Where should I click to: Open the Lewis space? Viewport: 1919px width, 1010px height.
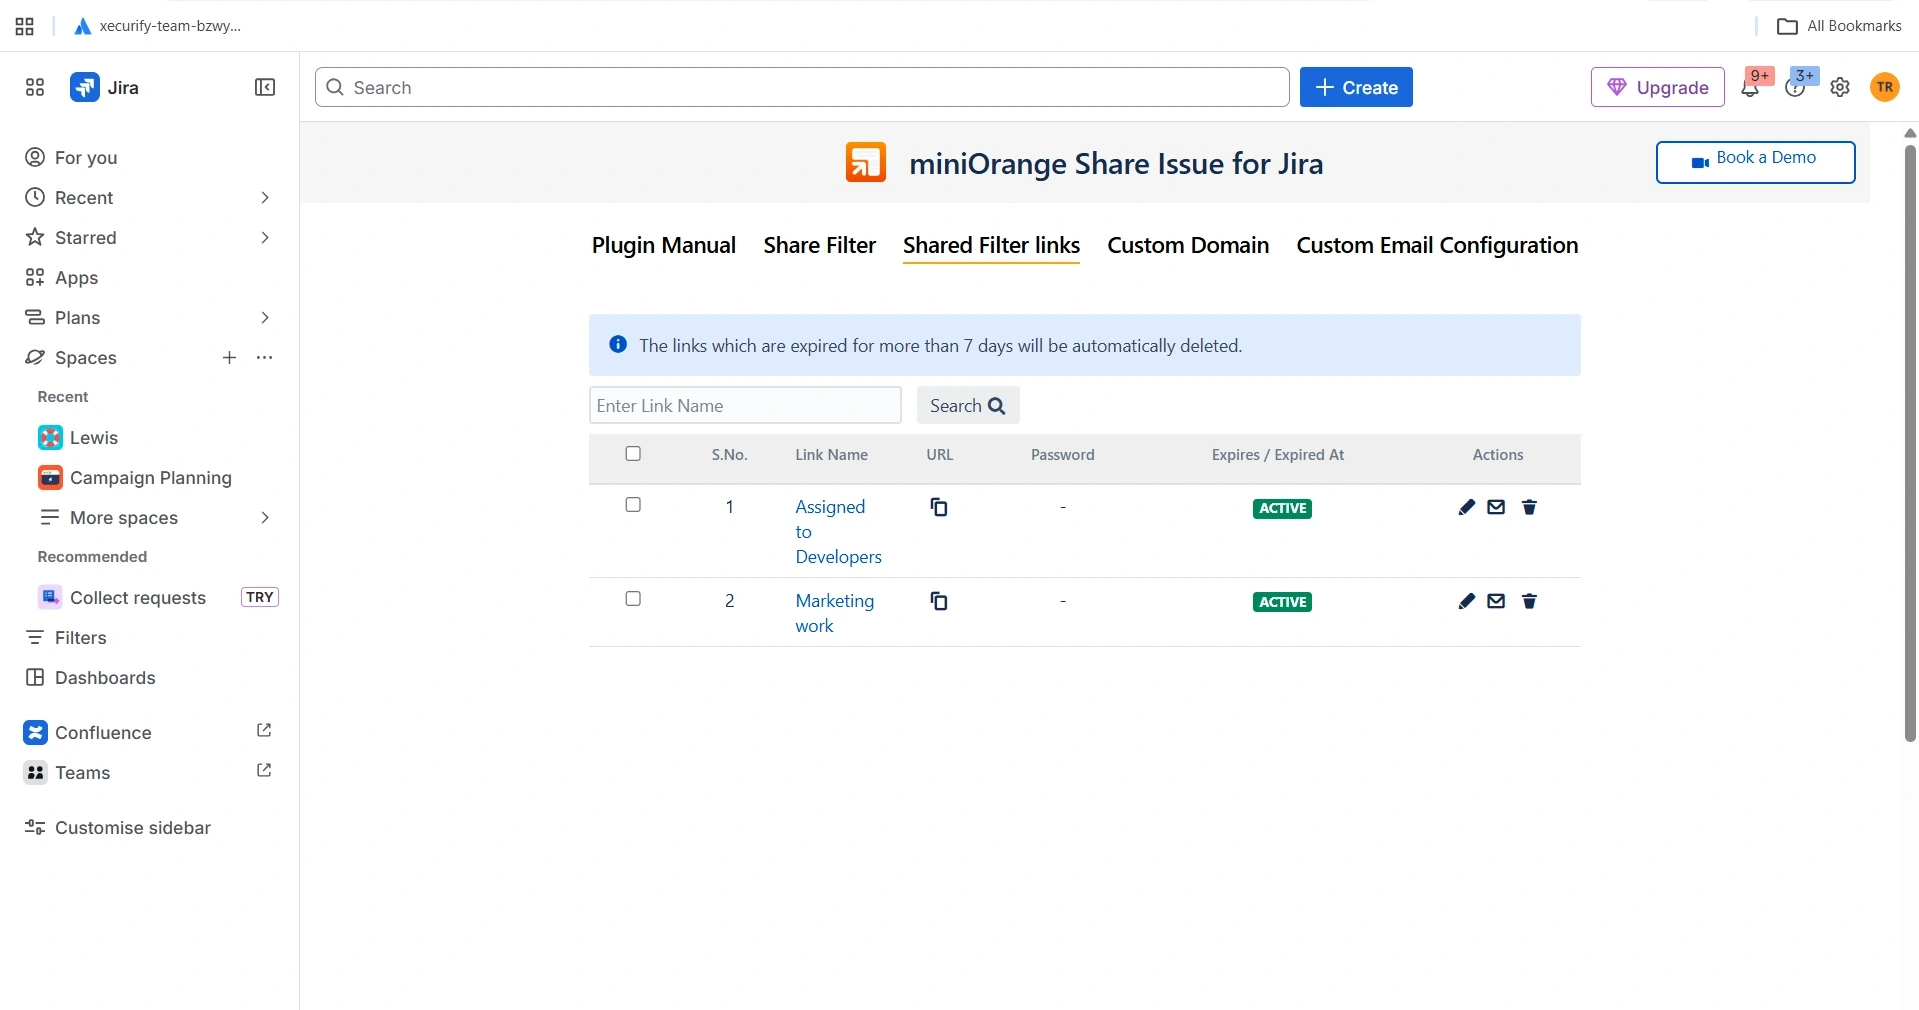(94, 438)
